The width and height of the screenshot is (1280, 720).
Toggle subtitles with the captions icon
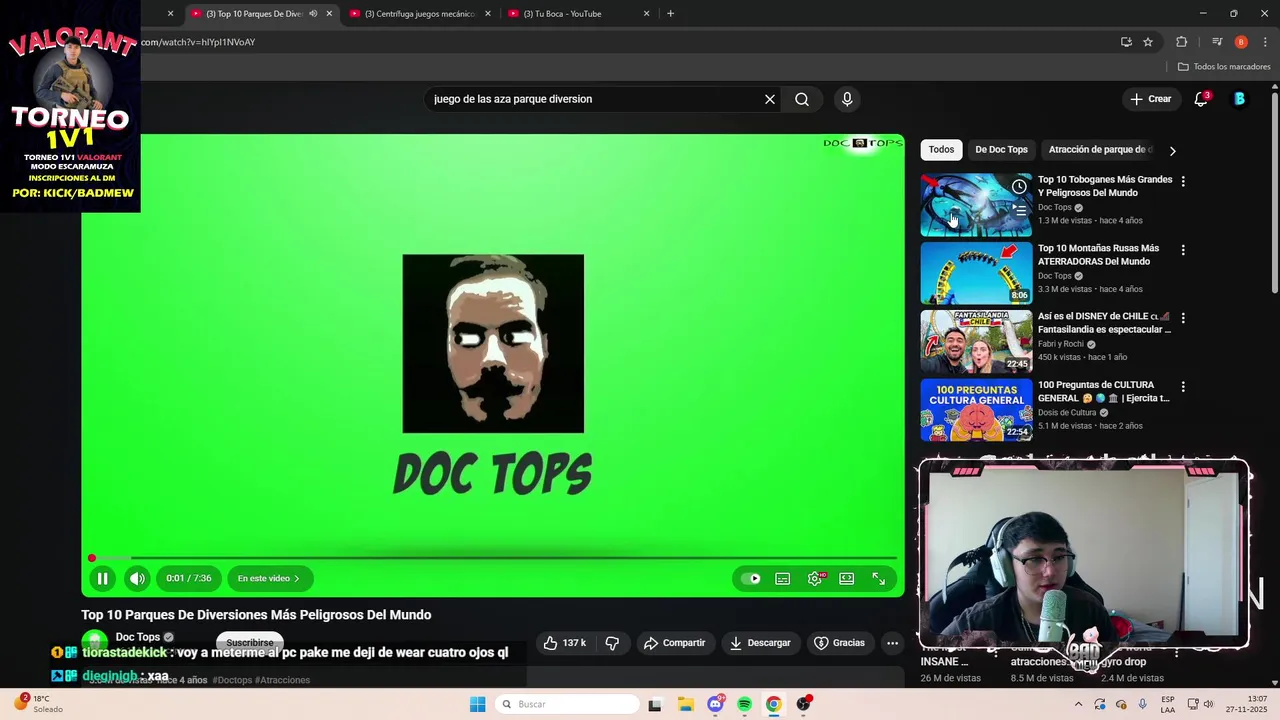(783, 578)
